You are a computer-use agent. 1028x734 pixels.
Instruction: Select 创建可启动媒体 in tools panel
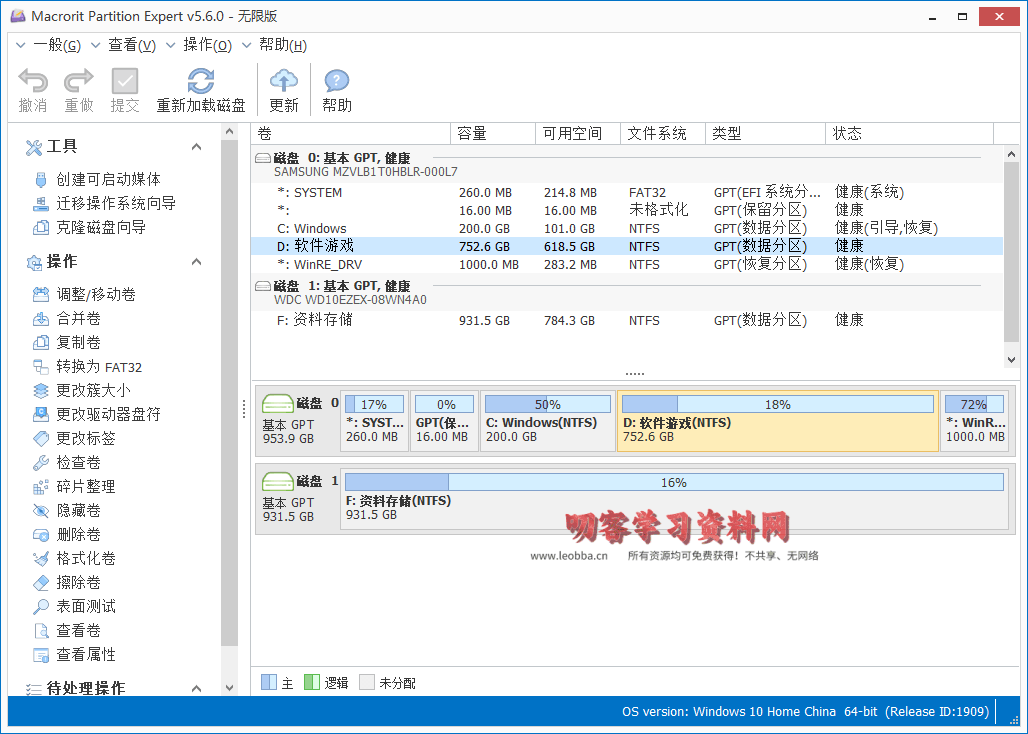[x=108, y=179]
